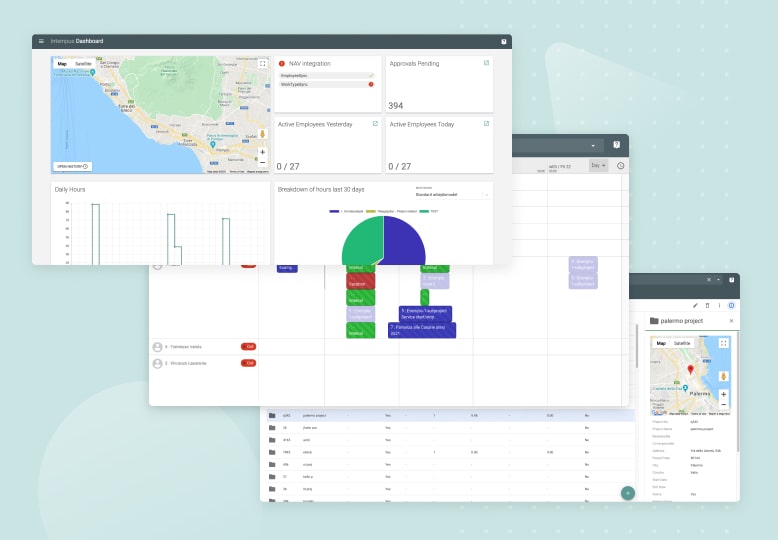
Task: Open Approvals Pending in new view
Action: coord(486,62)
